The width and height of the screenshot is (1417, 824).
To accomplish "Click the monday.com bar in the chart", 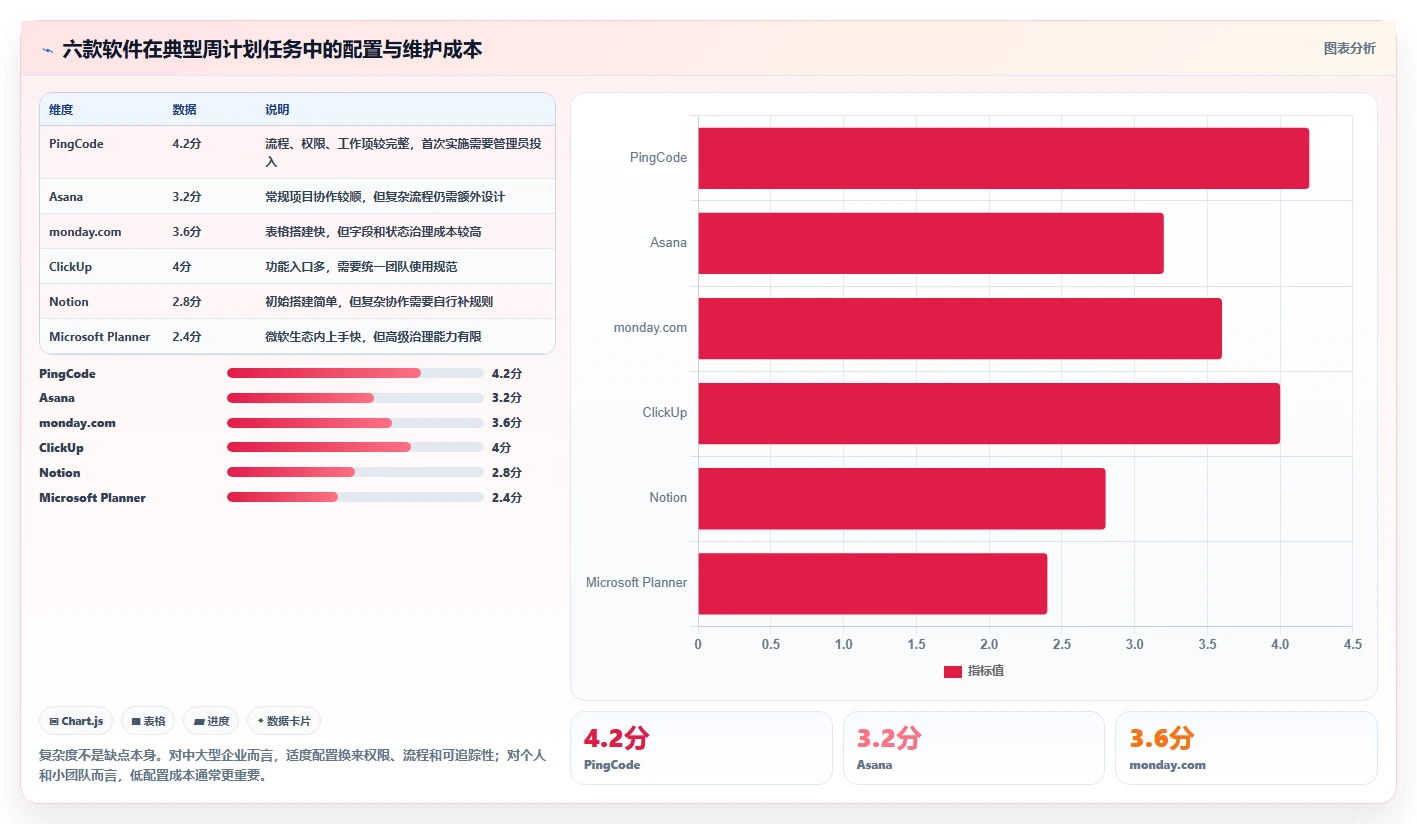I will (960, 328).
